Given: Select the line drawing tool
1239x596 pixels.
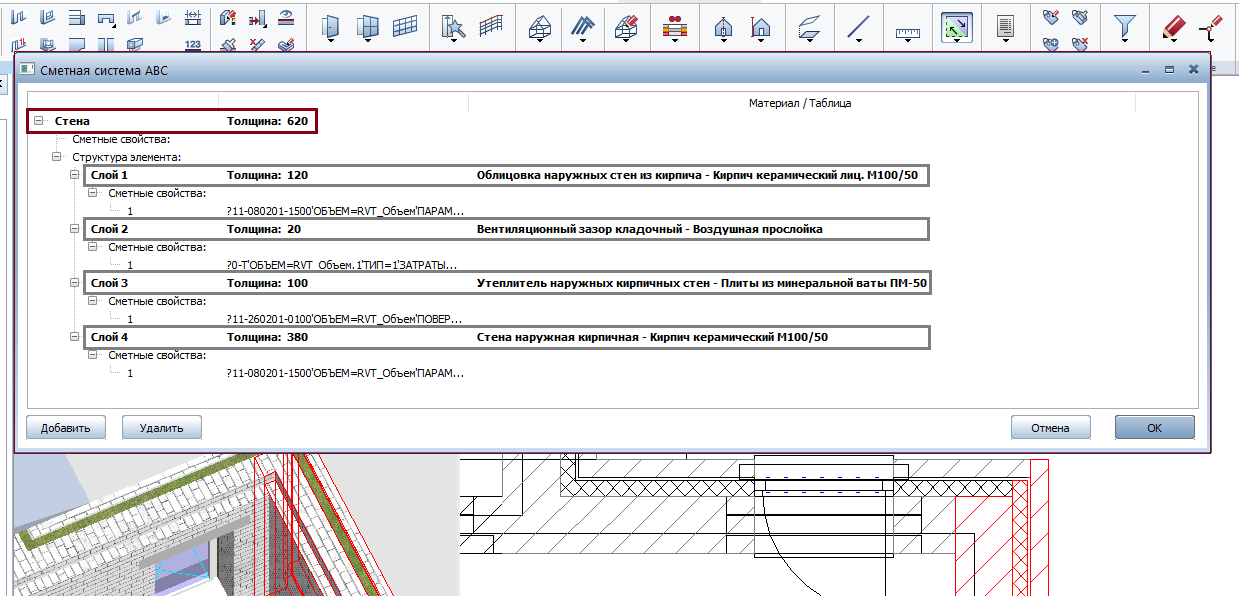Looking at the screenshot, I should [x=857, y=27].
